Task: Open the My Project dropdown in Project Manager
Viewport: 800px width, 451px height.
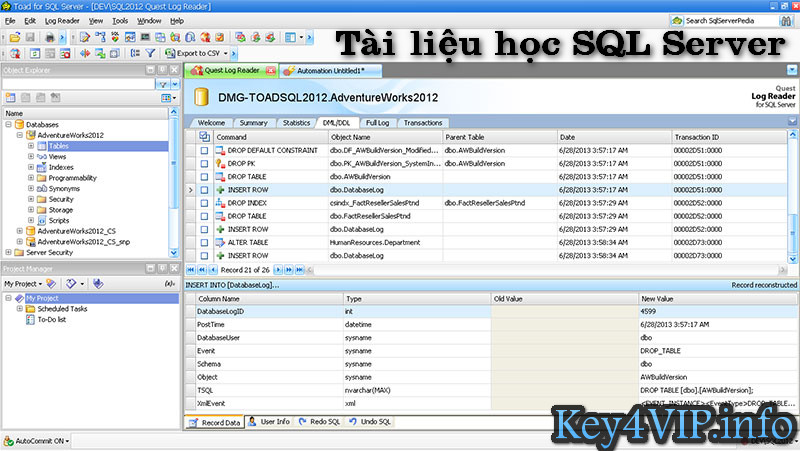Action: click(x=23, y=284)
